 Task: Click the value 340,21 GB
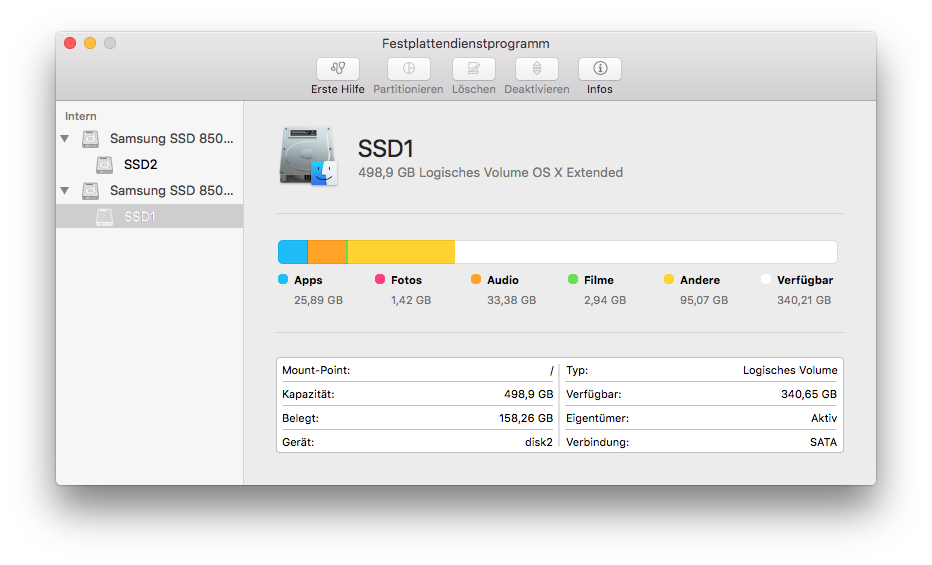(x=804, y=300)
